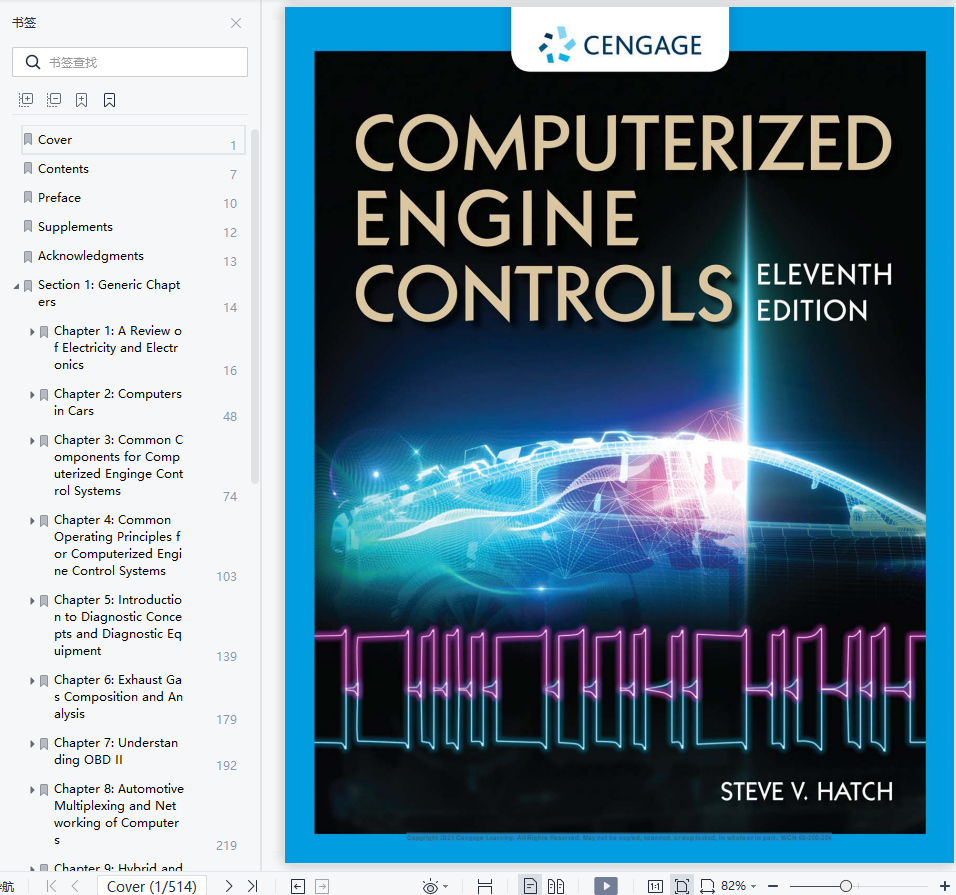956x895 pixels.
Task: Close the bookmarks panel
Action: click(x=236, y=23)
